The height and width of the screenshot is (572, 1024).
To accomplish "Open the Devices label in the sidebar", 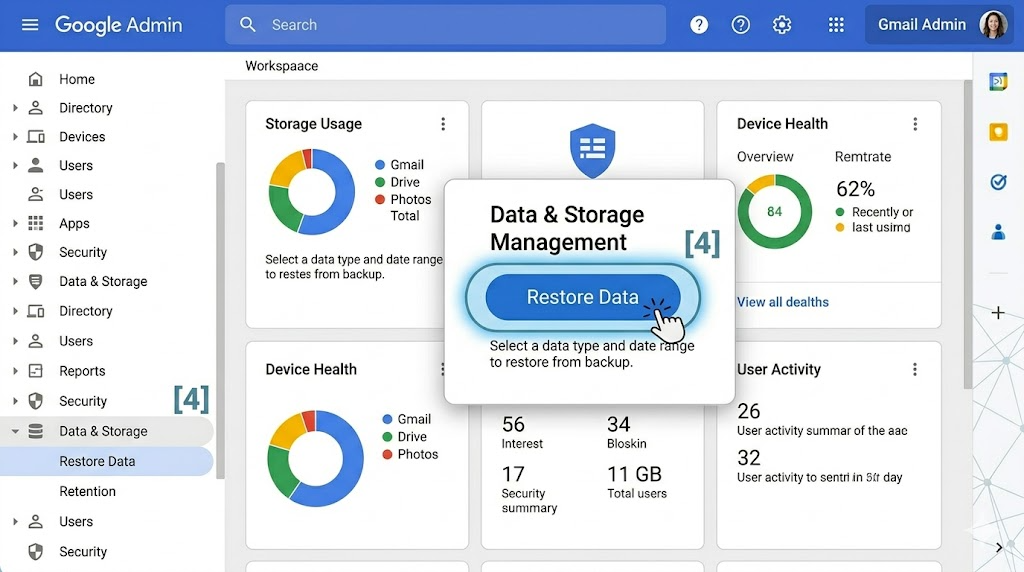I will coord(82,136).
